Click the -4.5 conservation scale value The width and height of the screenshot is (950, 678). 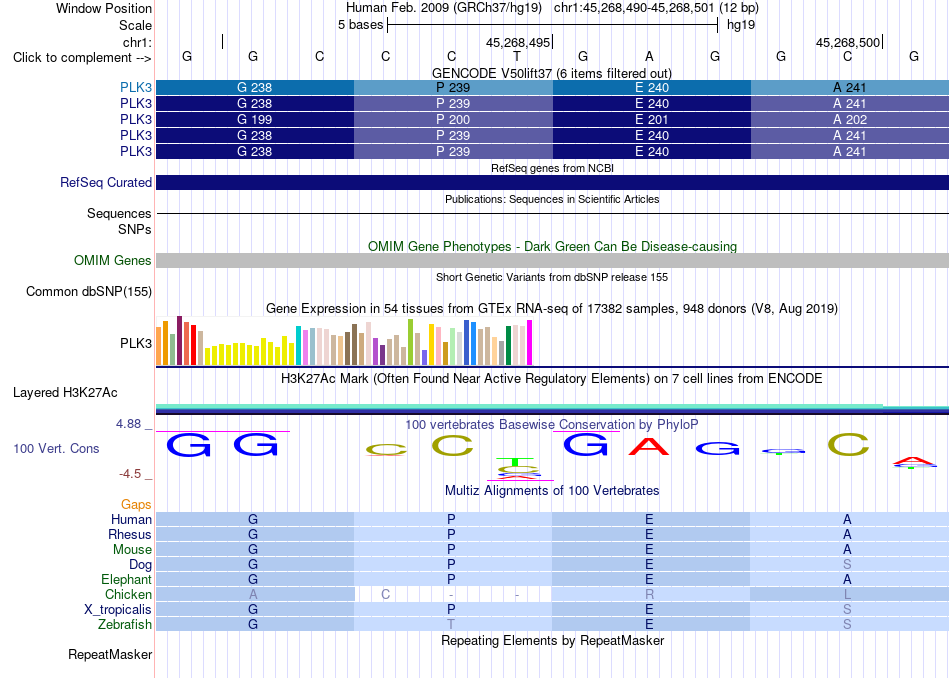pyautogui.click(x=130, y=474)
